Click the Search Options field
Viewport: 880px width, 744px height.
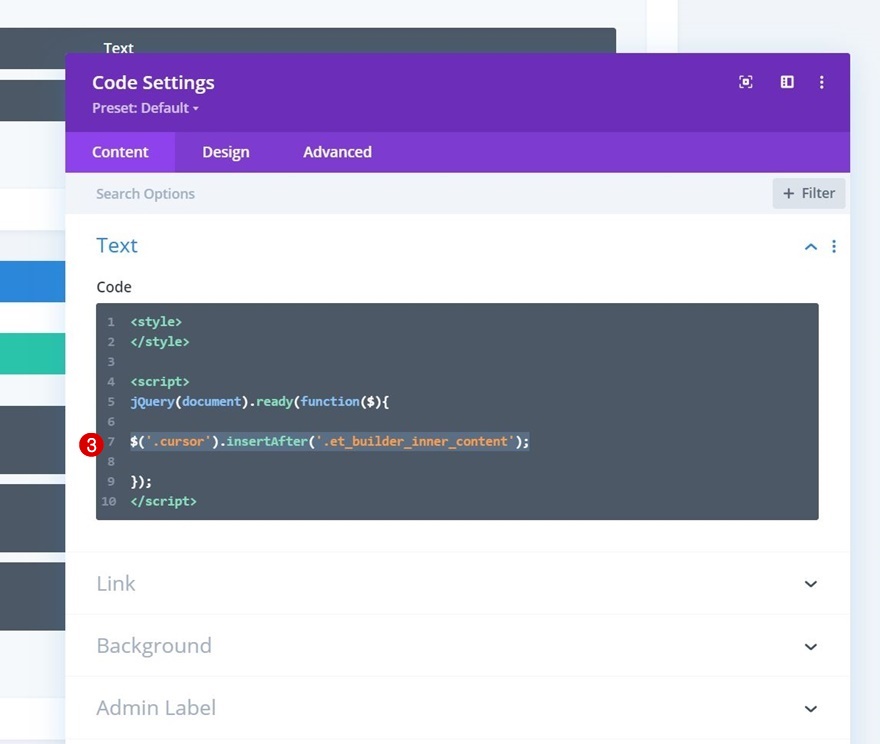click(x=400, y=193)
